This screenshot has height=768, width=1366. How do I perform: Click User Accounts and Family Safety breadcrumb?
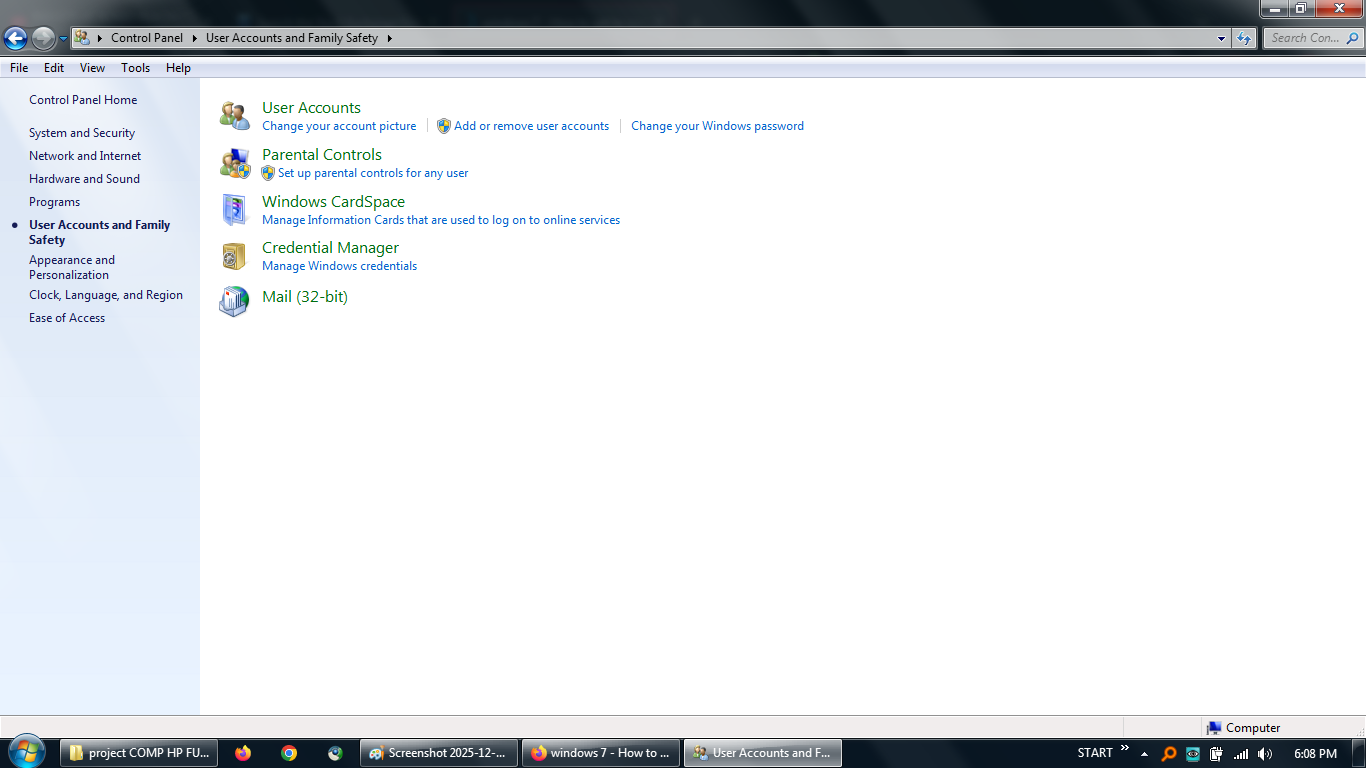(292, 38)
